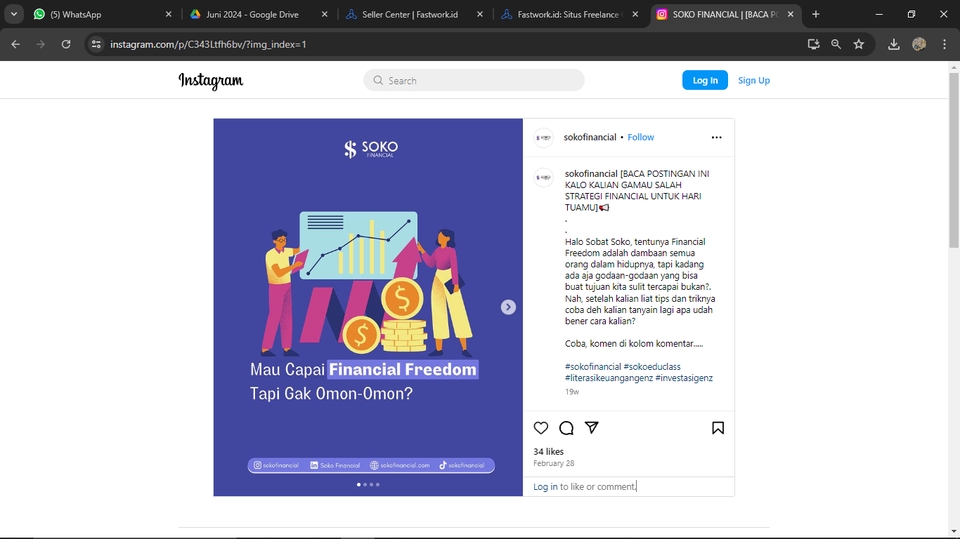Click the page vertical scrollbar
Image resolution: width=960 pixels, height=539 pixels.
[954, 161]
